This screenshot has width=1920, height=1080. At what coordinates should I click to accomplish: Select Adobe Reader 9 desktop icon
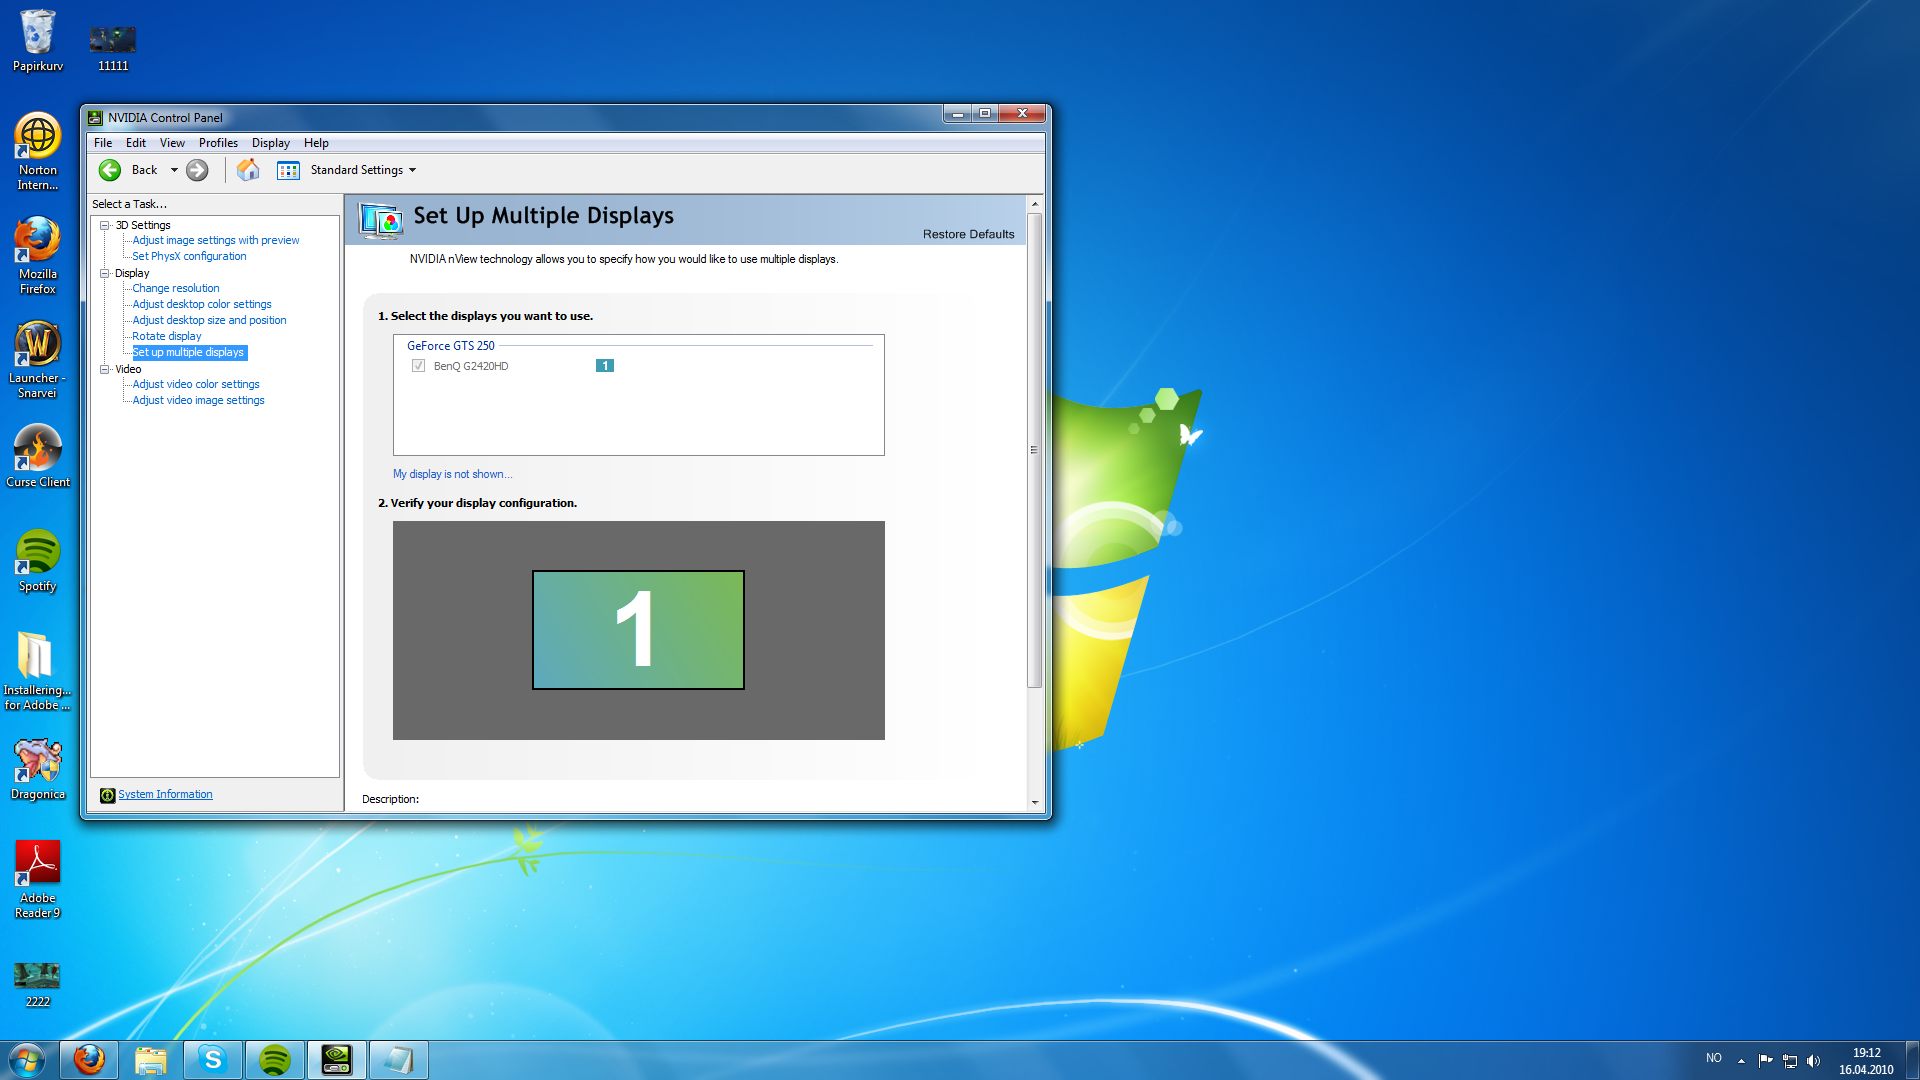(x=38, y=880)
